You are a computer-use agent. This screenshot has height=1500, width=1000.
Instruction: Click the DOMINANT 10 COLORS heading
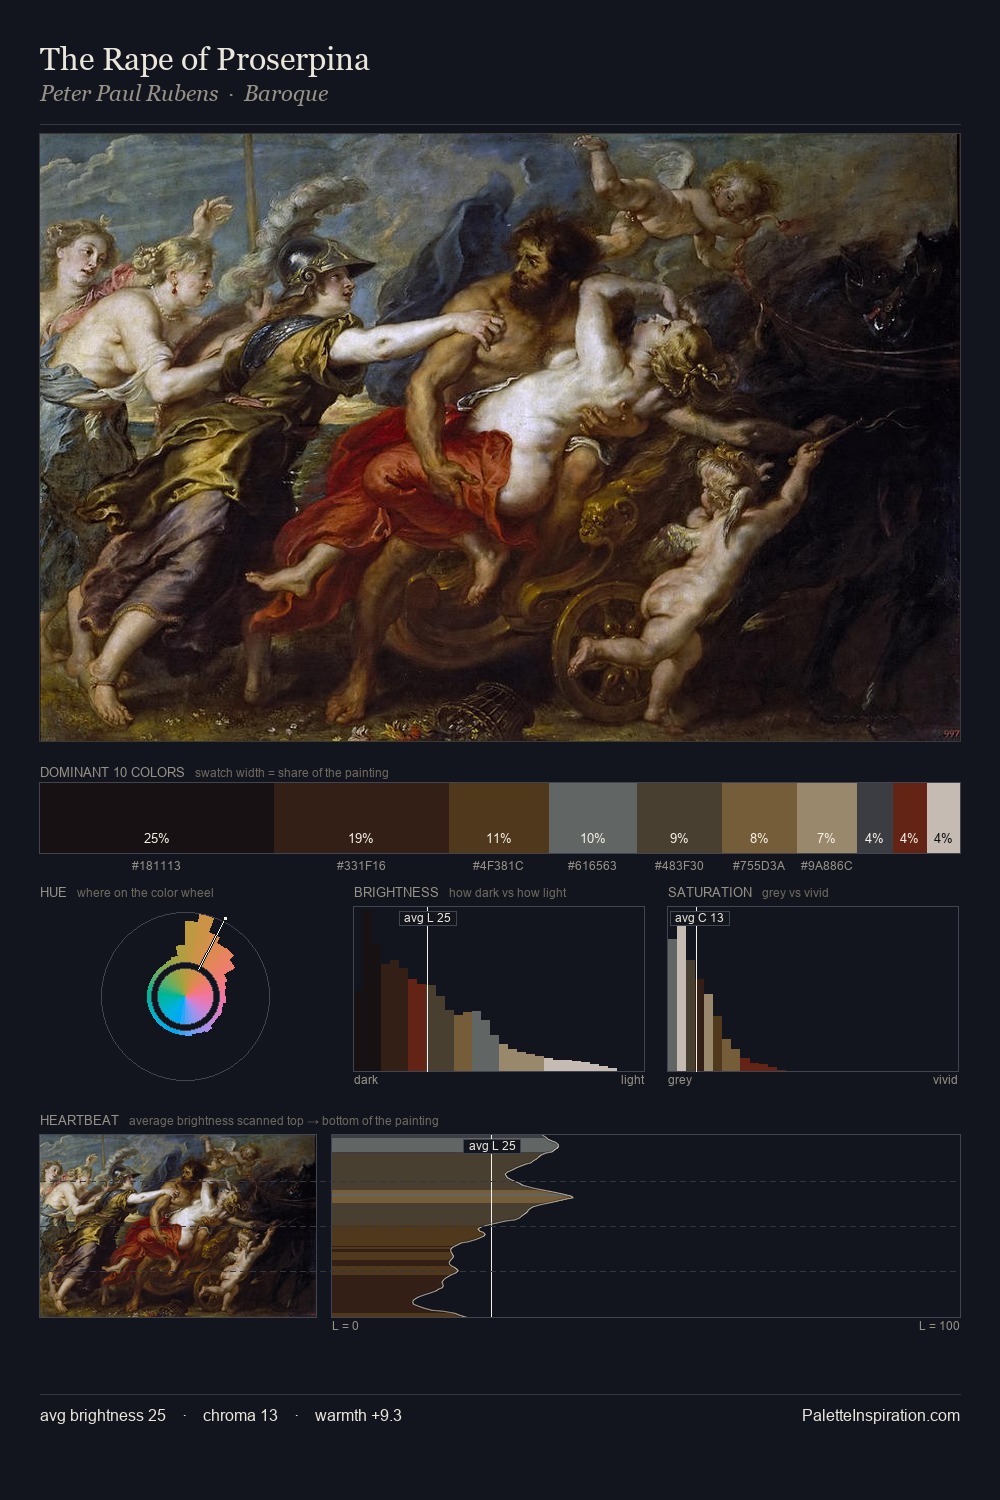coord(112,772)
